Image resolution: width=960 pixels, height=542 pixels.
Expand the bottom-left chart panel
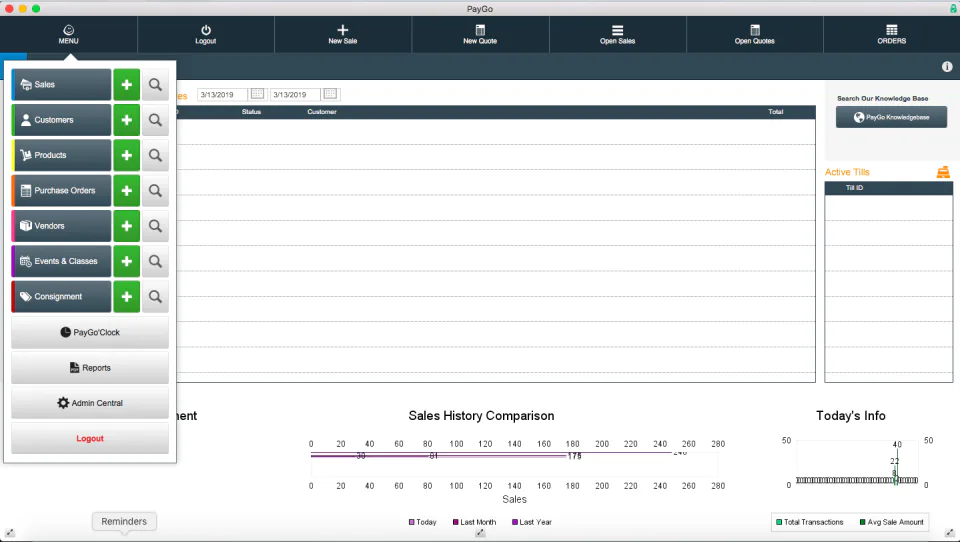point(9,533)
